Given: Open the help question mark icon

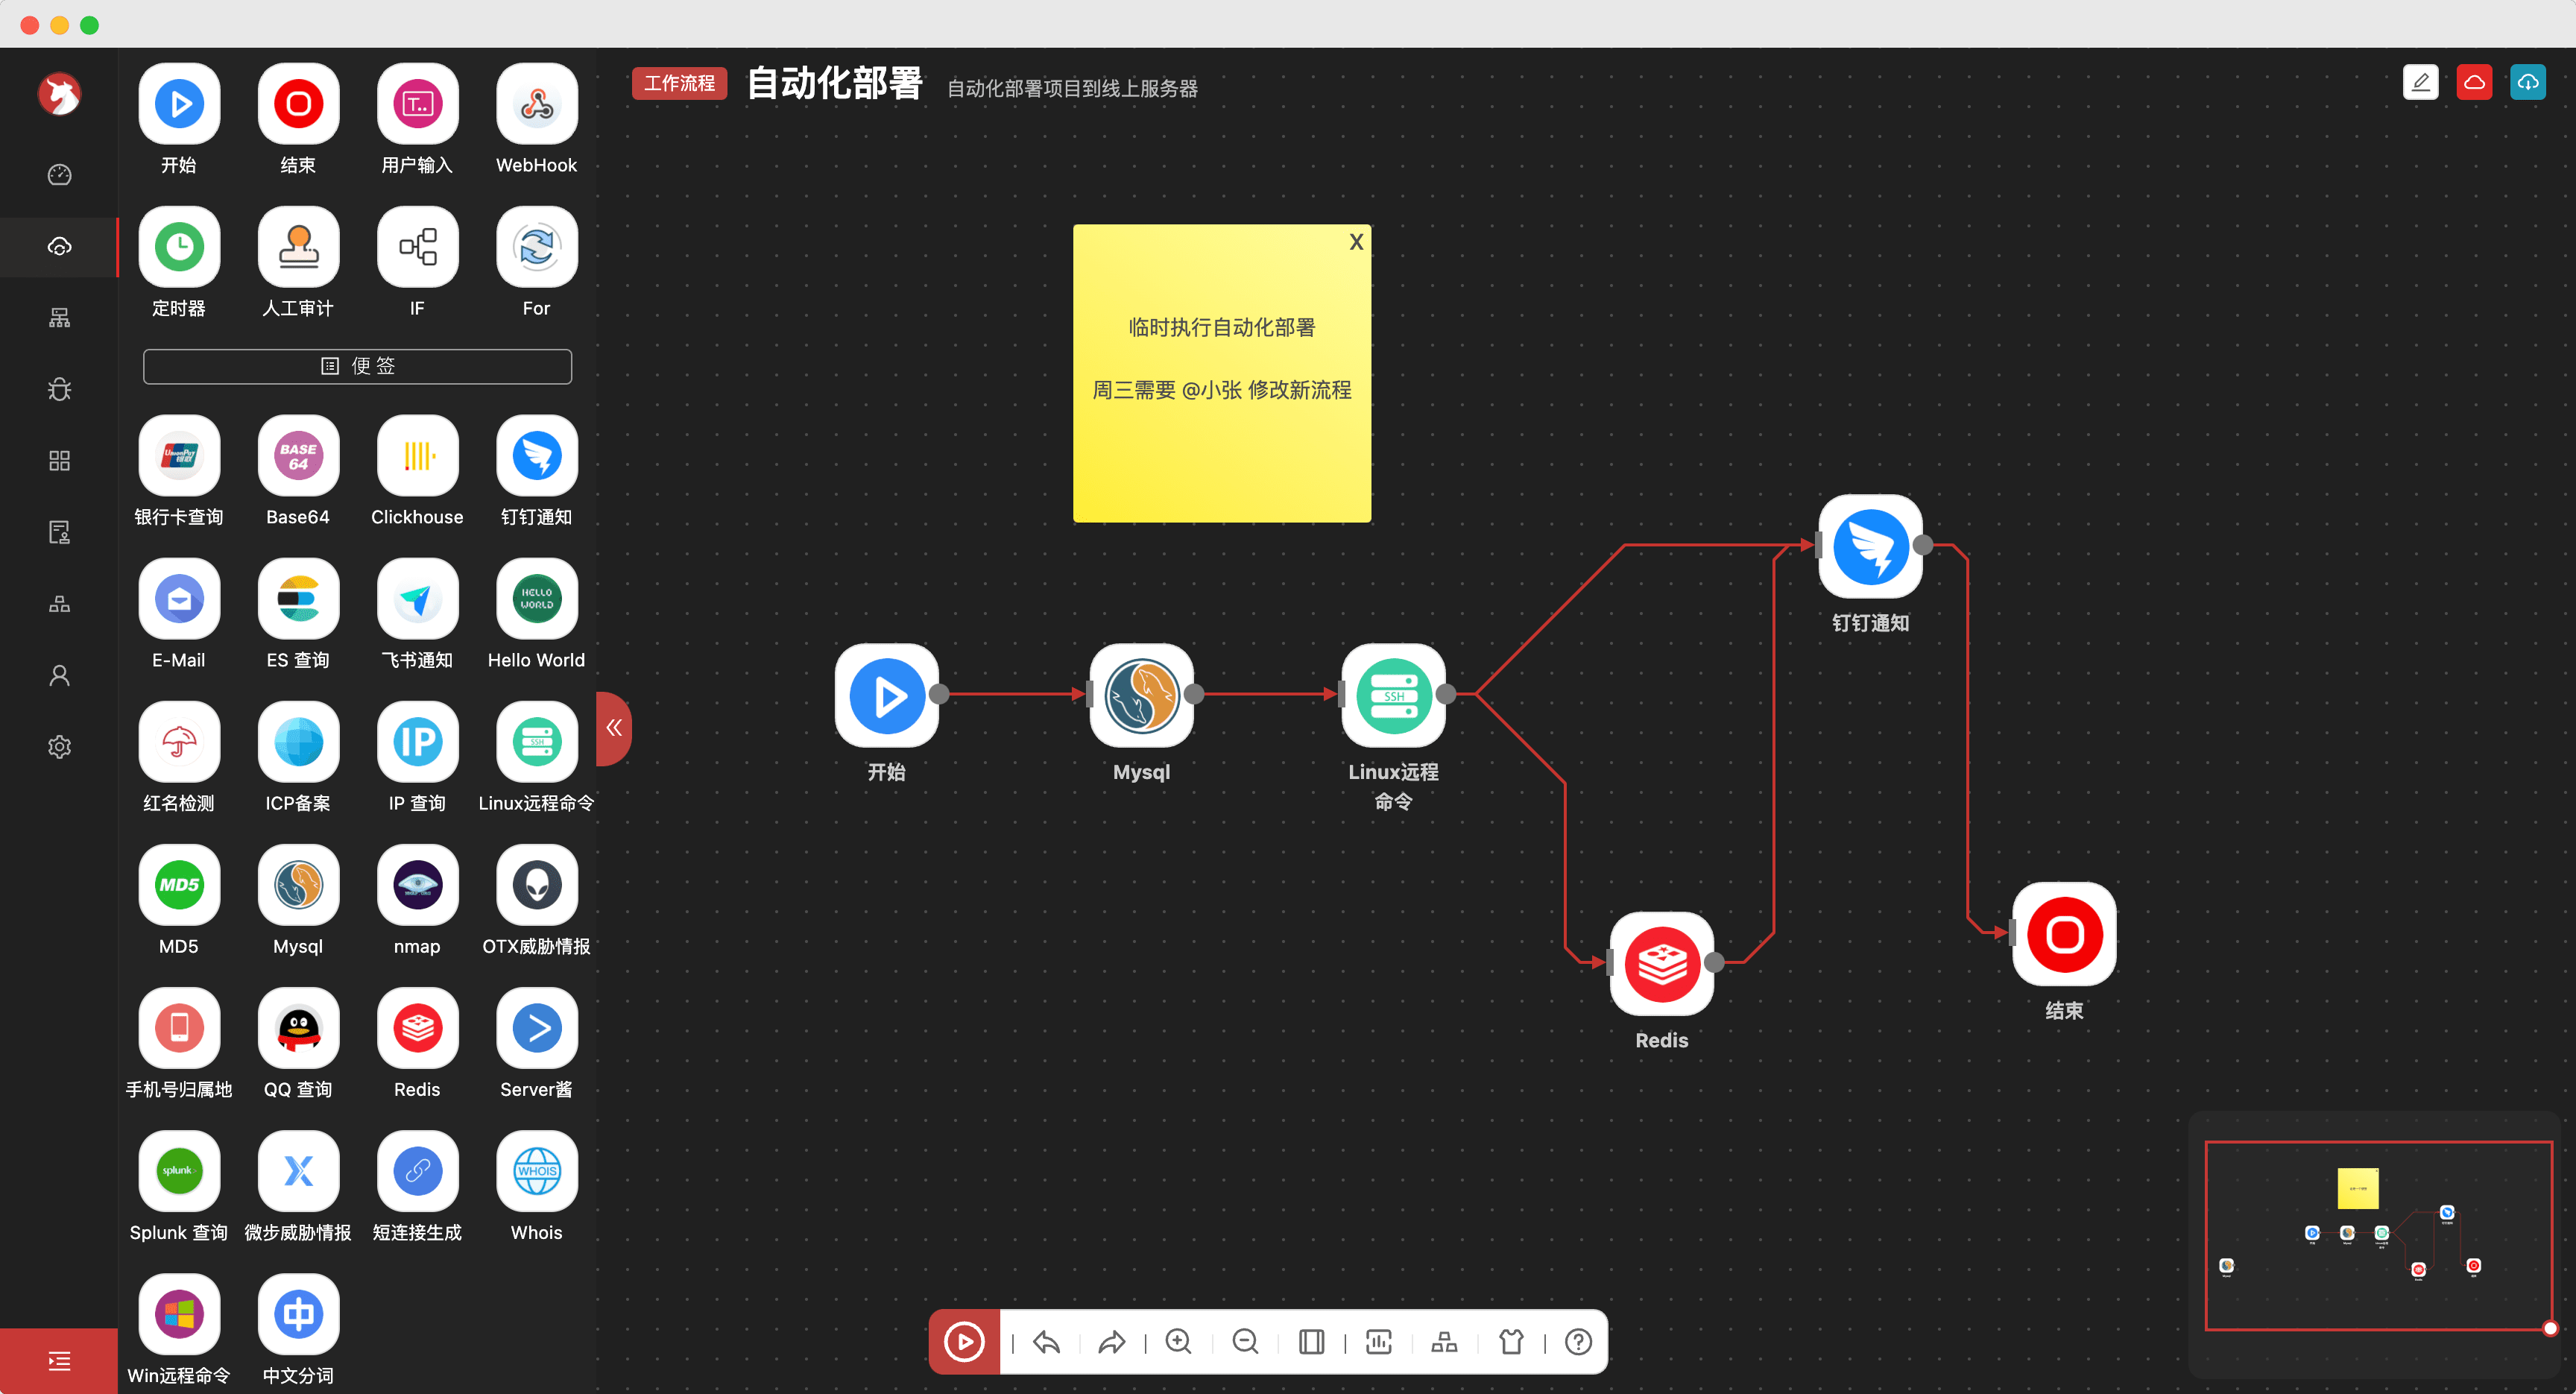Looking at the screenshot, I should click(1577, 1341).
